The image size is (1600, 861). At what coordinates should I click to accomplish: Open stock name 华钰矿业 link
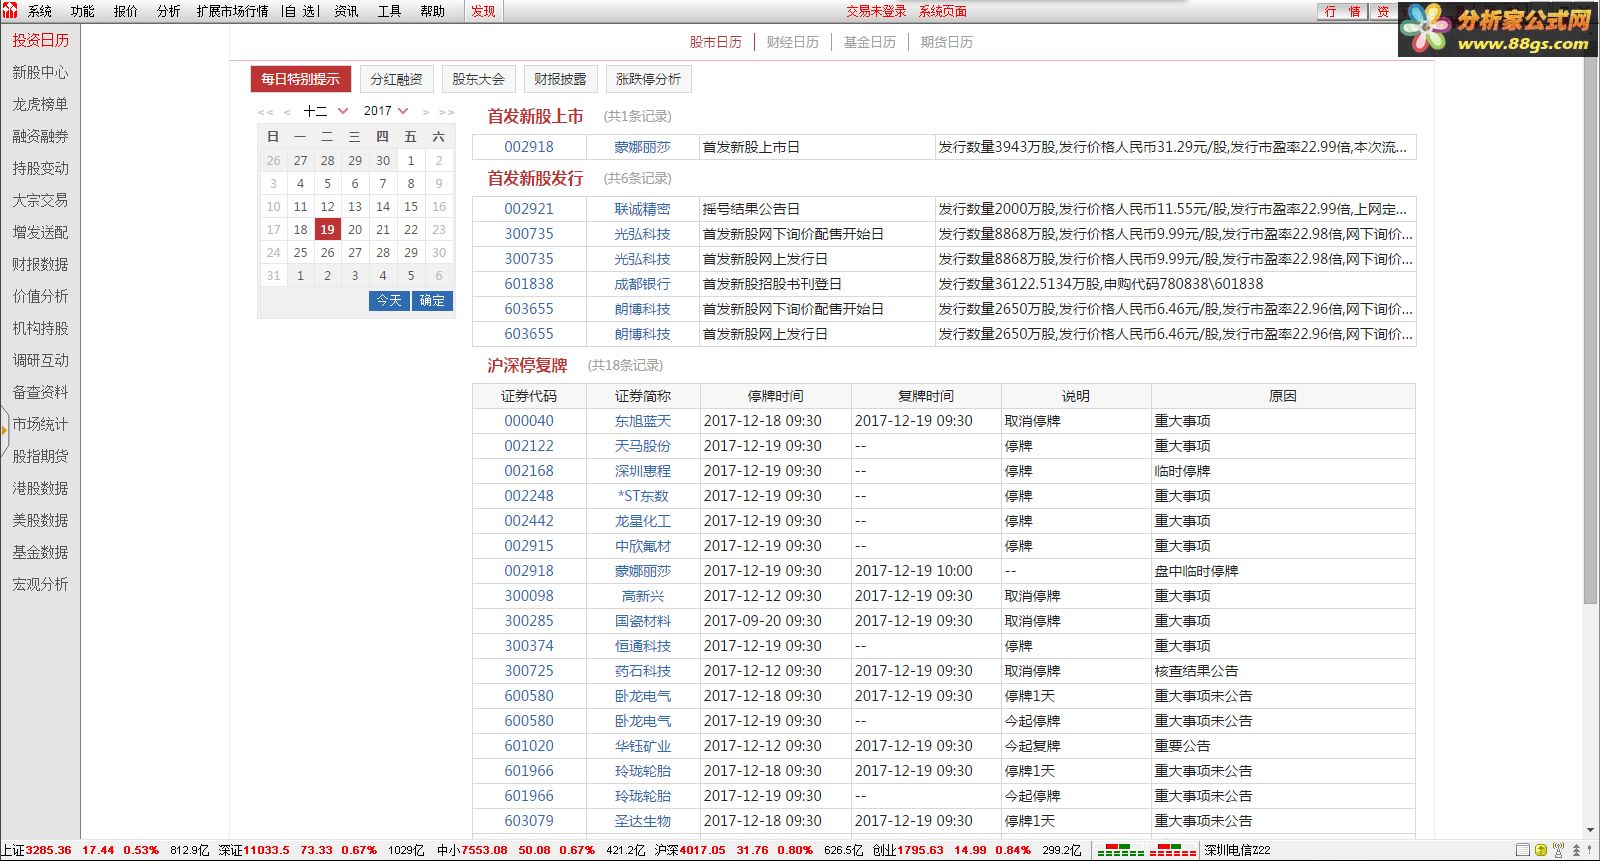point(642,746)
